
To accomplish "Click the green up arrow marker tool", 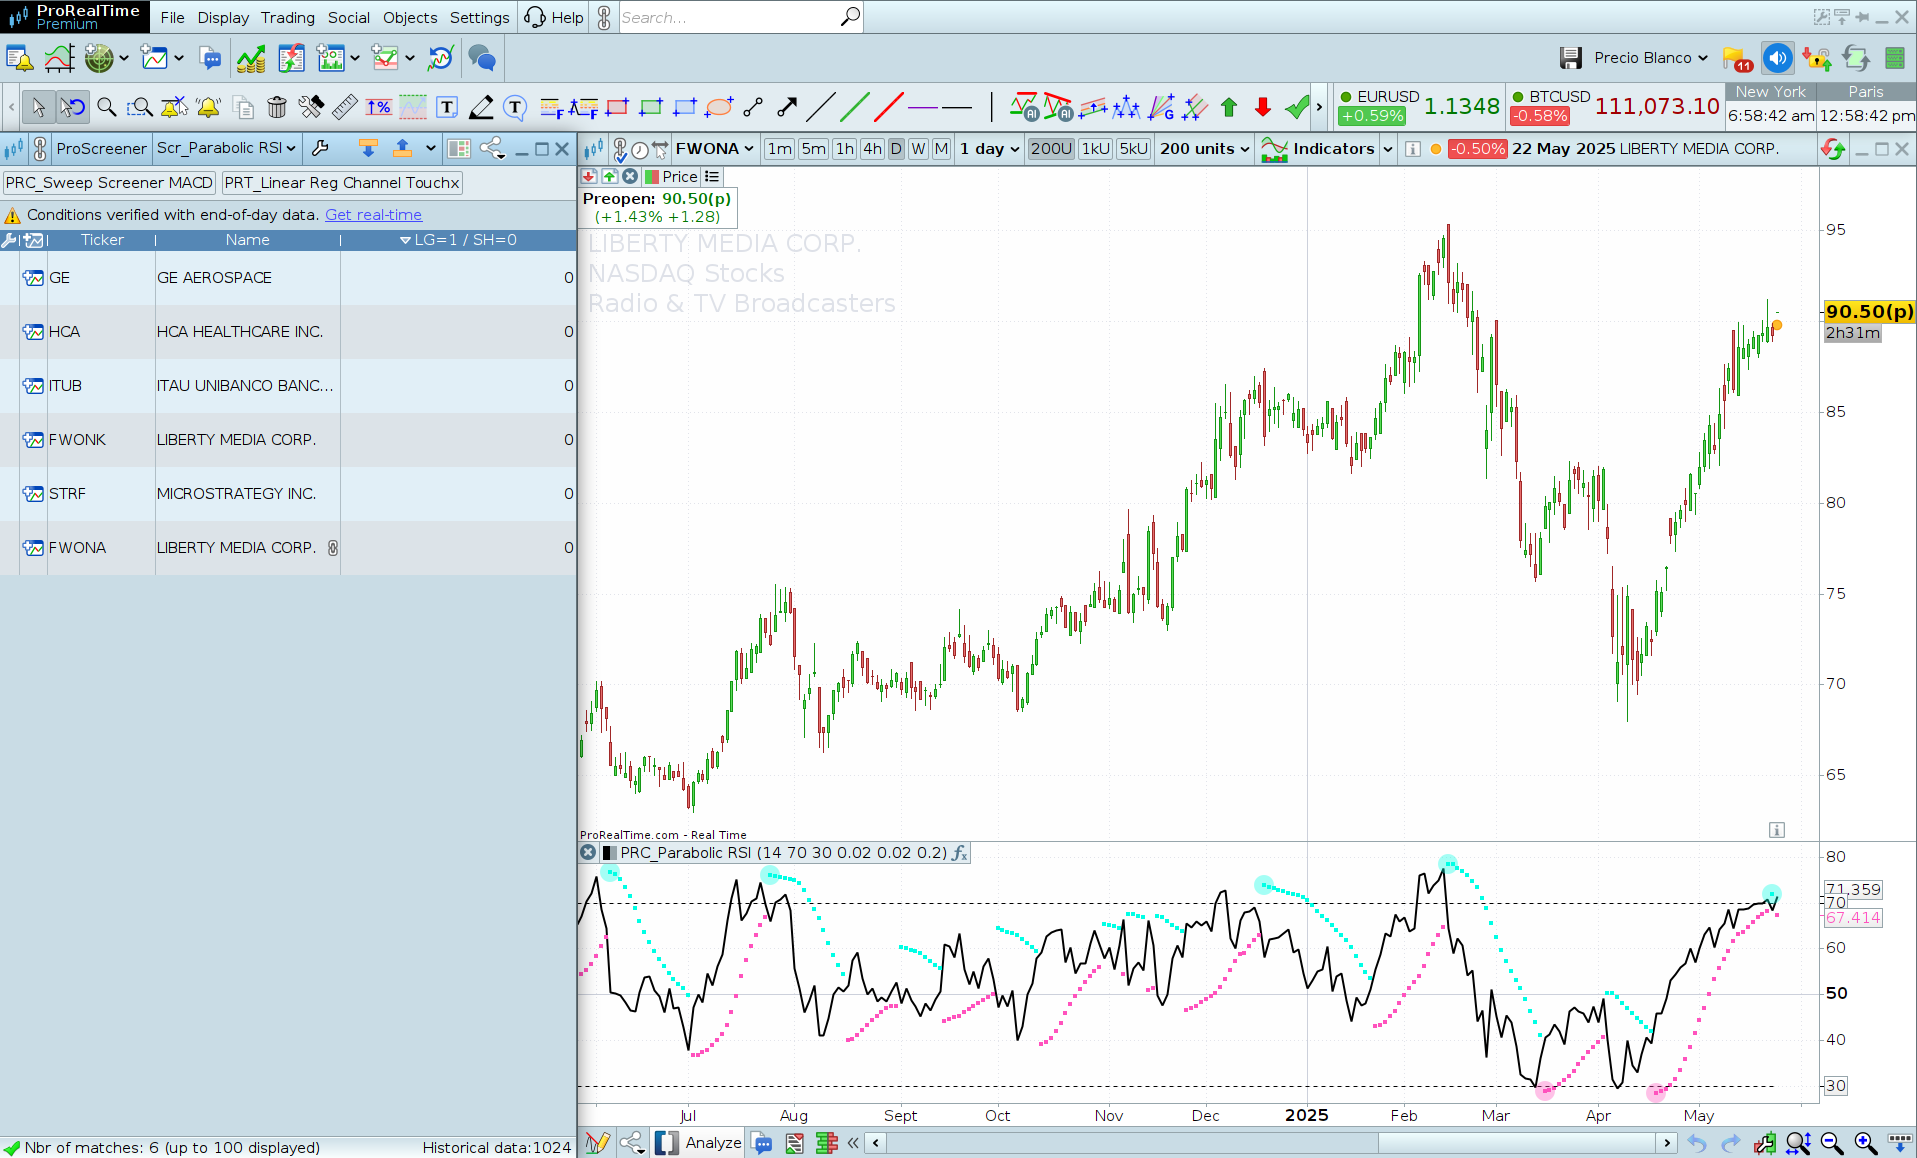I will click(x=1229, y=107).
